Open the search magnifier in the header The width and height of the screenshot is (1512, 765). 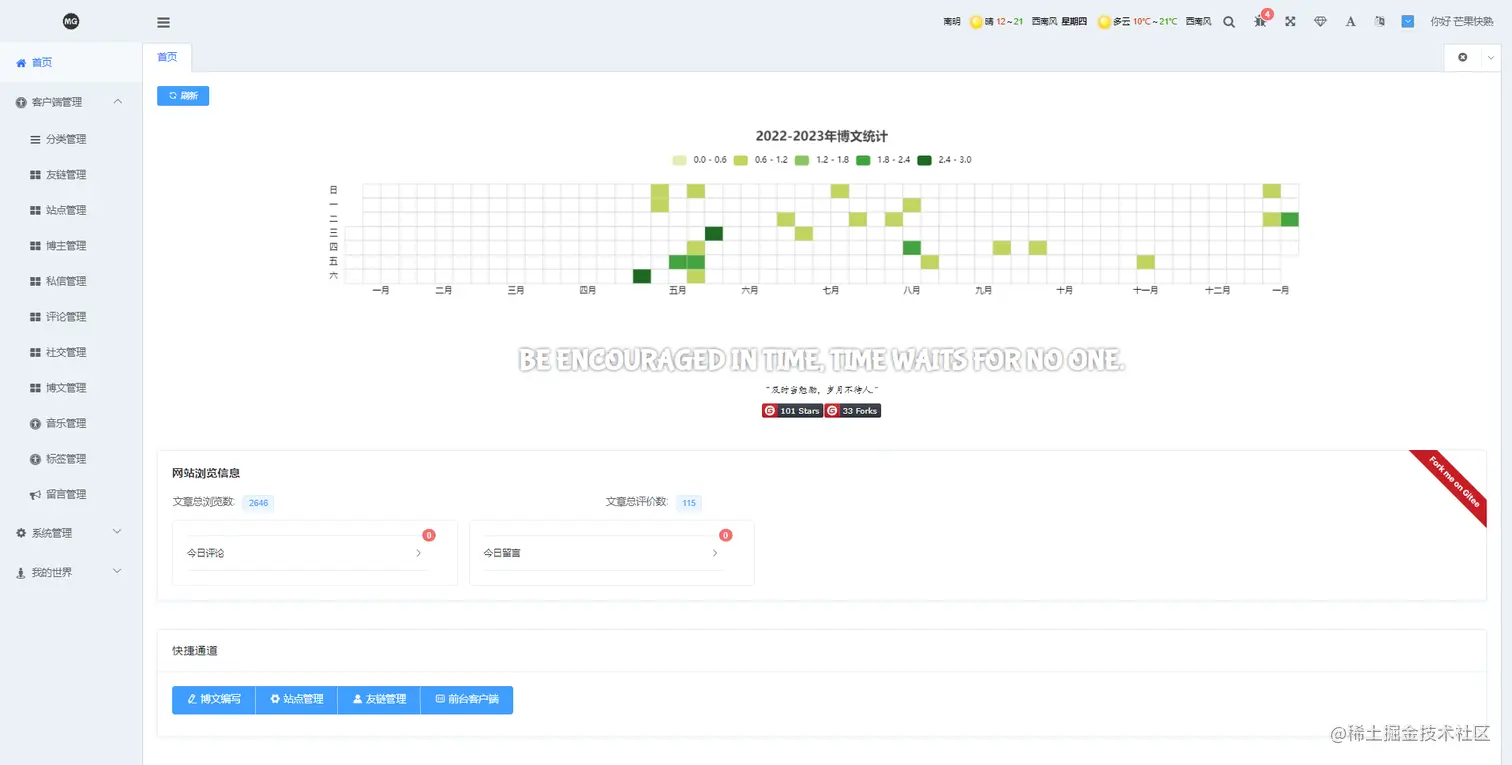(x=1229, y=21)
